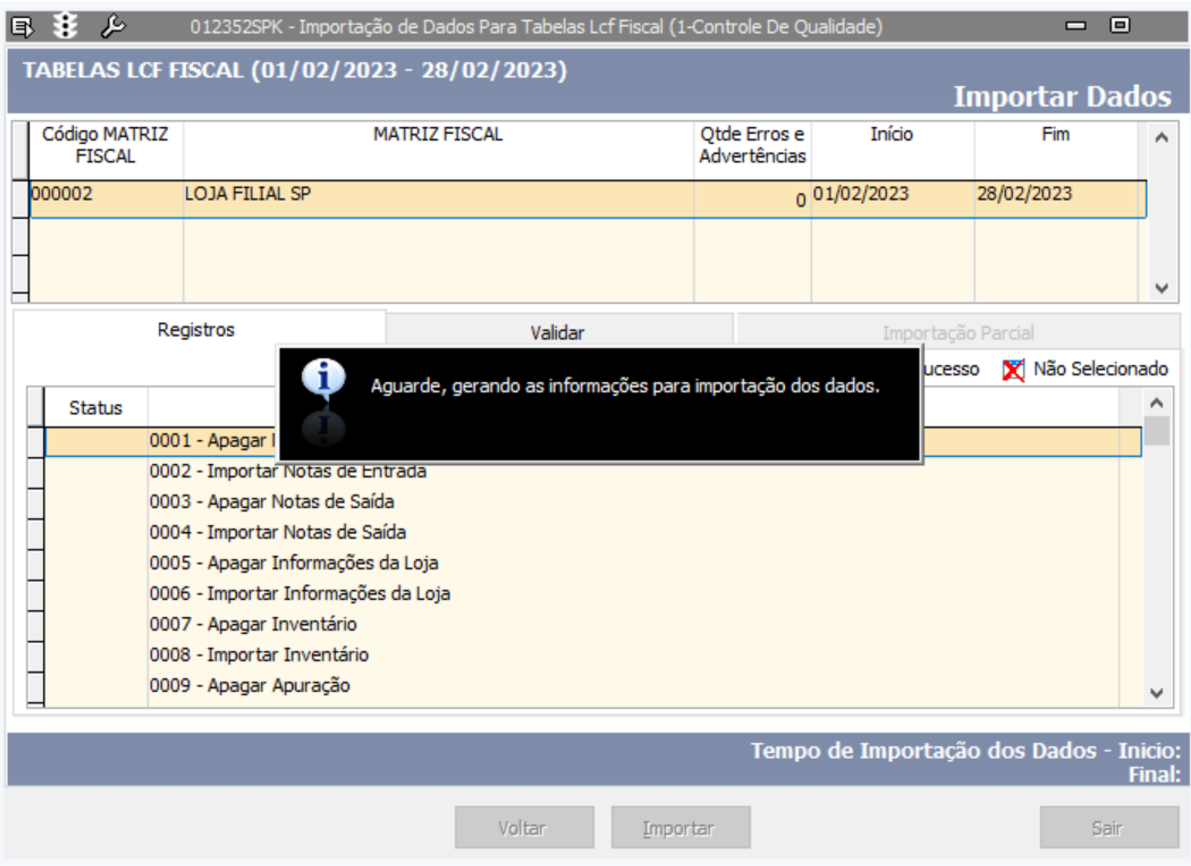The height and width of the screenshot is (866, 1191).
Task: Click the Tempo de Importação dos Dados label
Action: 965,751
